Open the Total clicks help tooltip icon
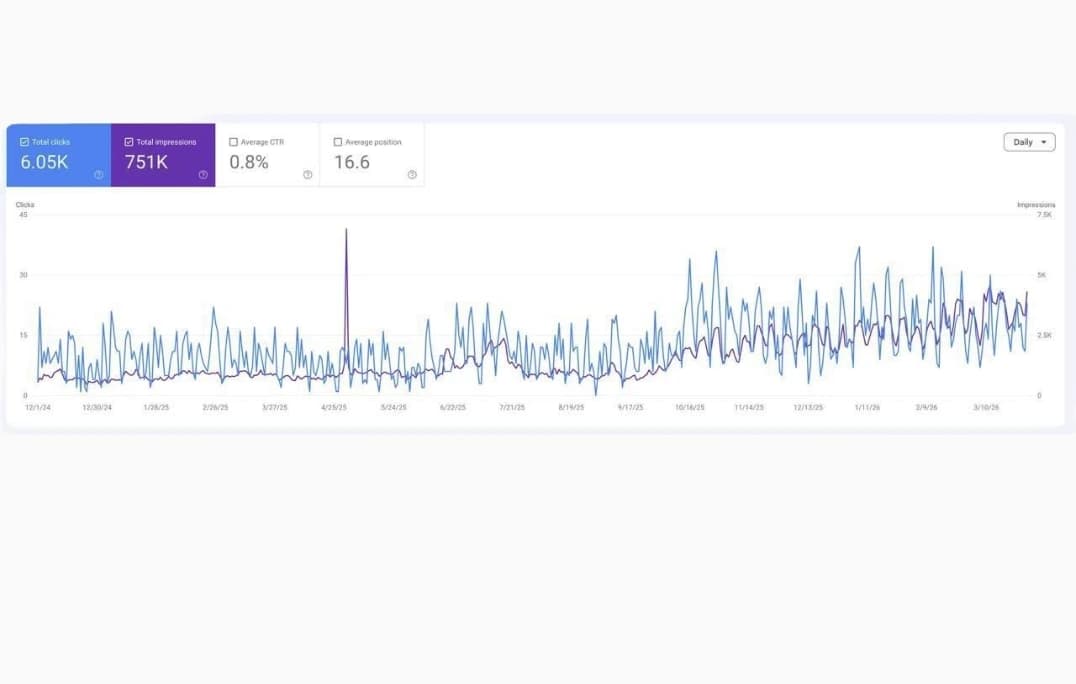The width and height of the screenshot is (1076, 684). coord(98,175)
